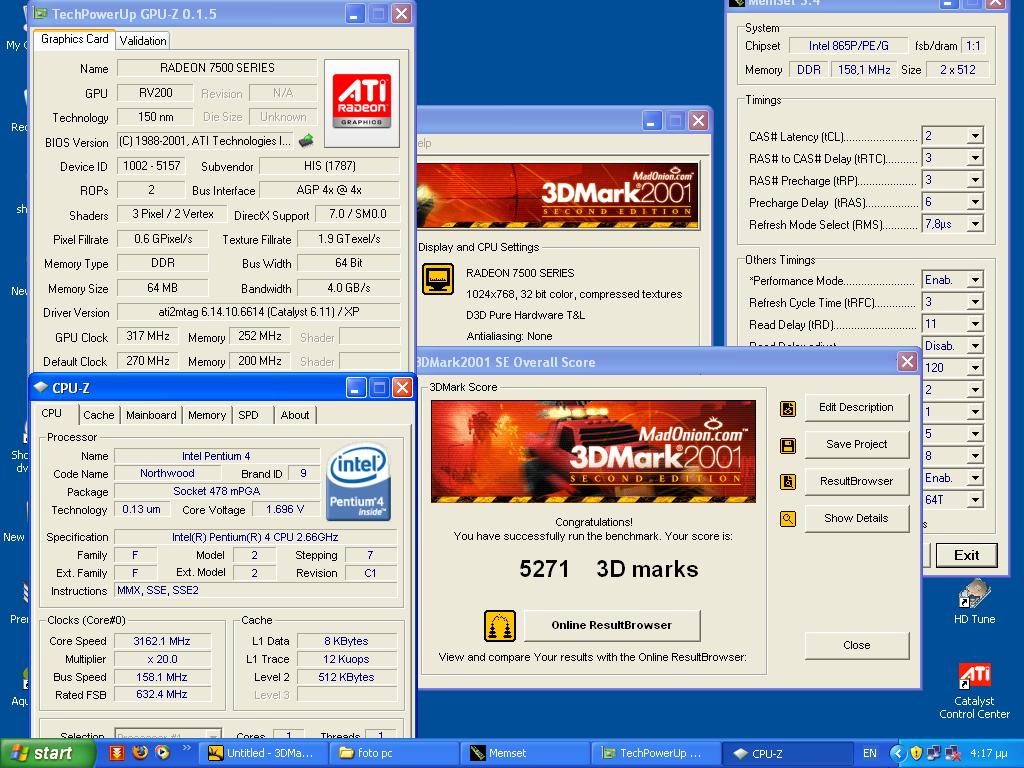Click the yellow security shield tray icon
The height and width of the screenshot is (768, 1024).
coord(916,753)
